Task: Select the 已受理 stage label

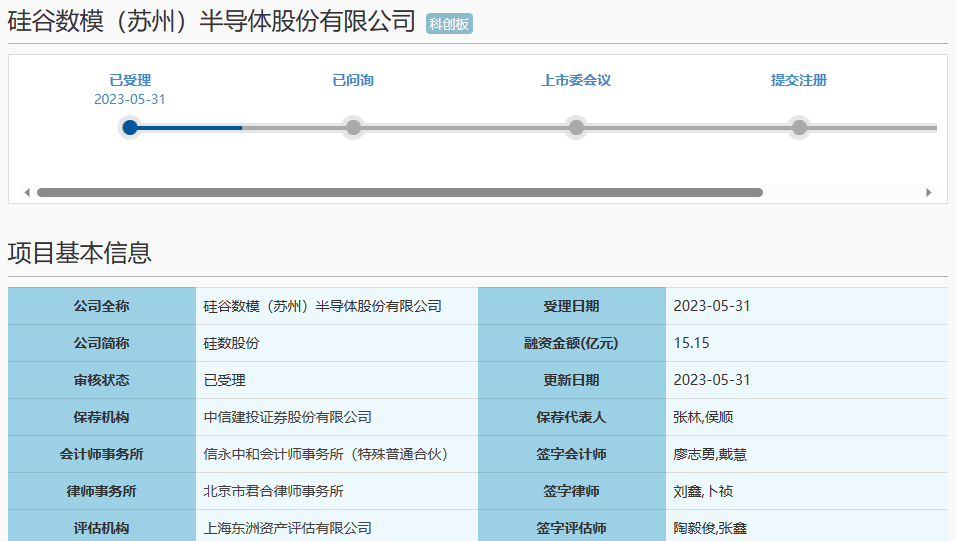Action: click(130, 80)
